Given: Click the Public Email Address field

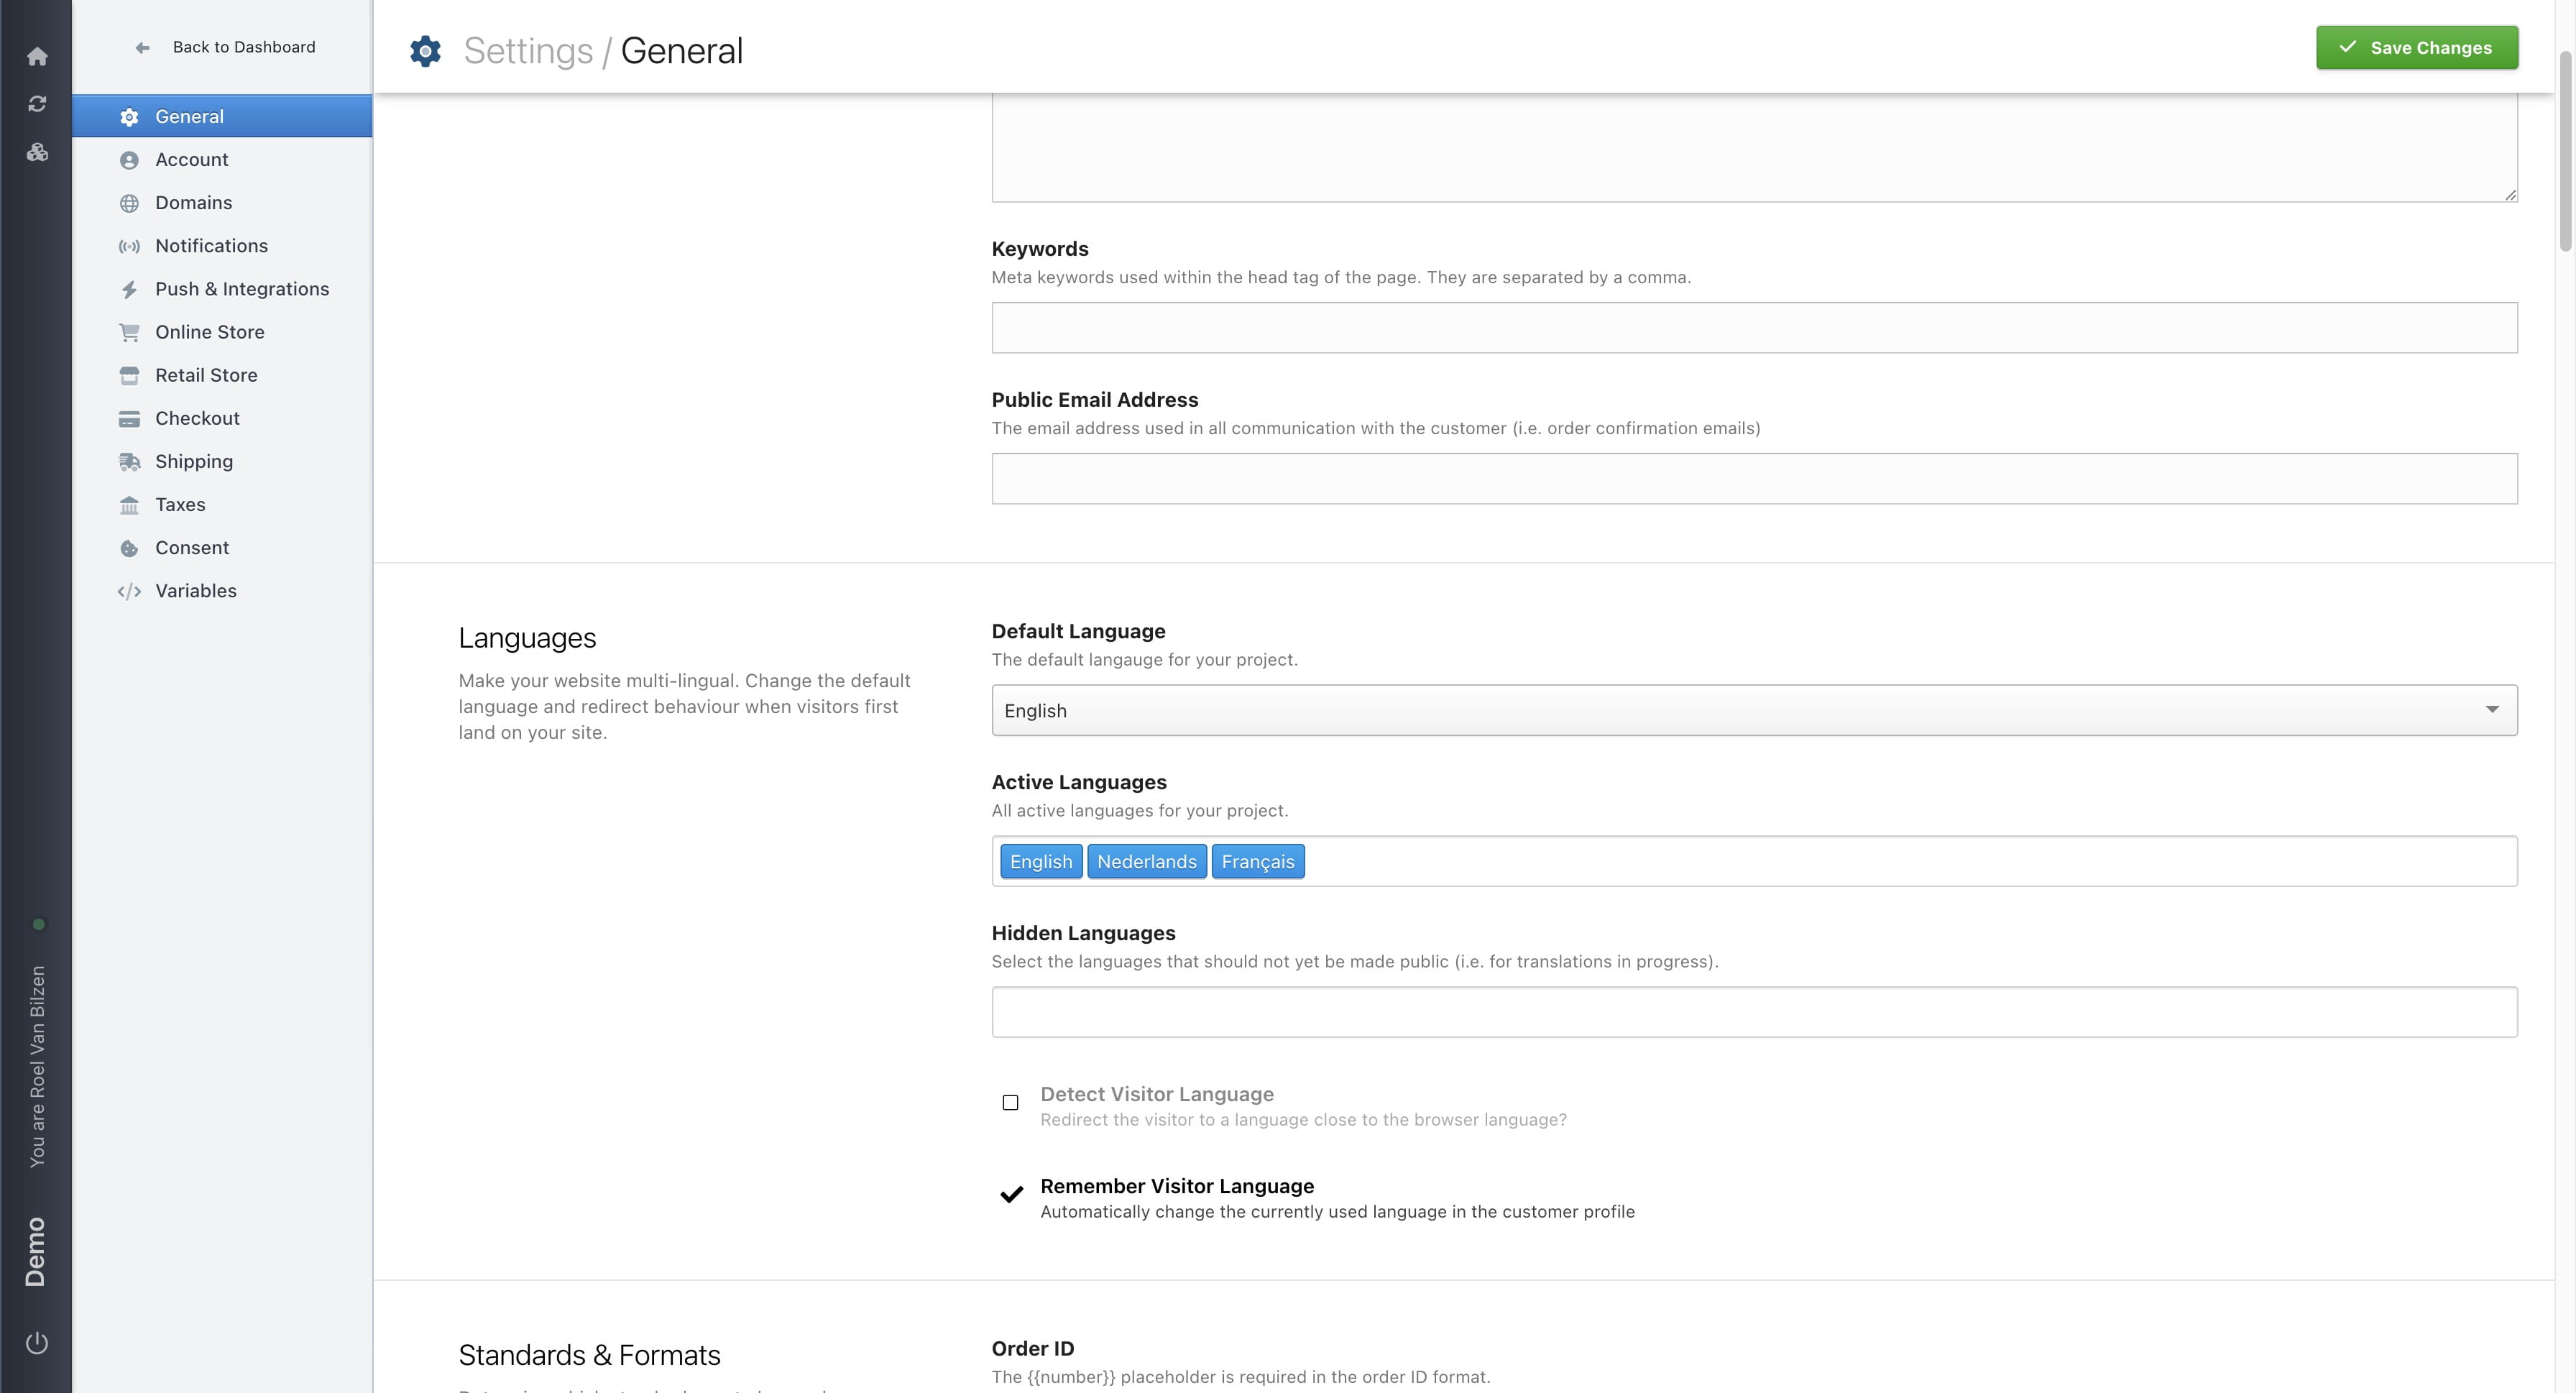Looking at the screenshot, I should [1753, 479].
